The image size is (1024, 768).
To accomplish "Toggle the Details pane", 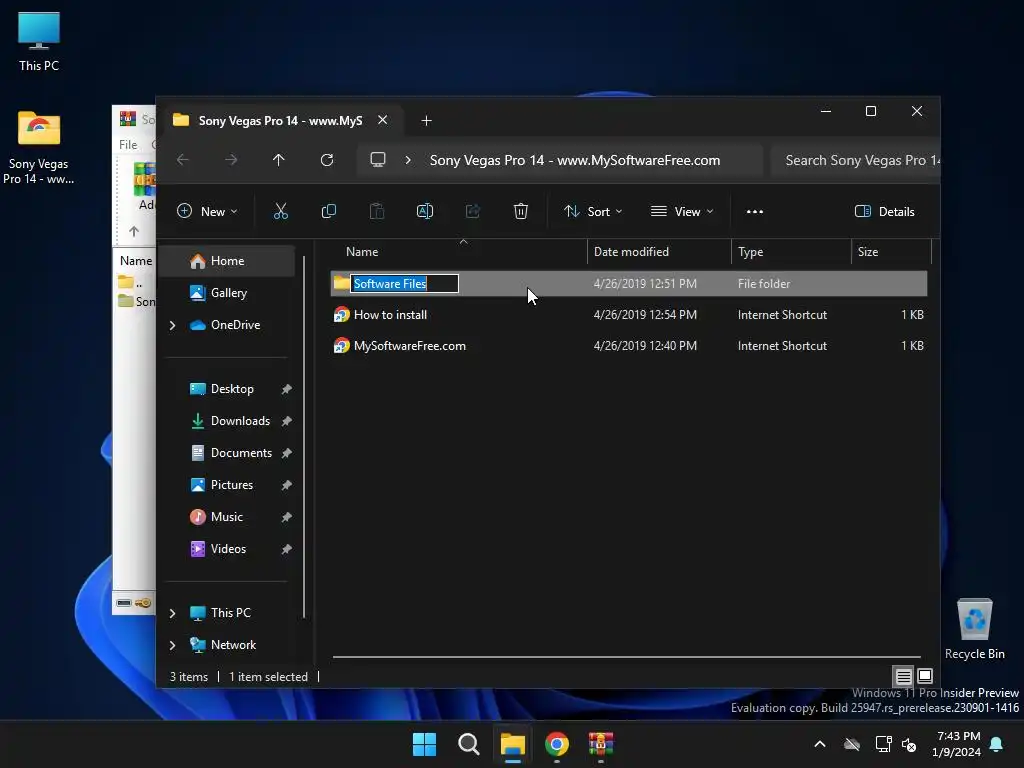I will [x=884, y=211].
